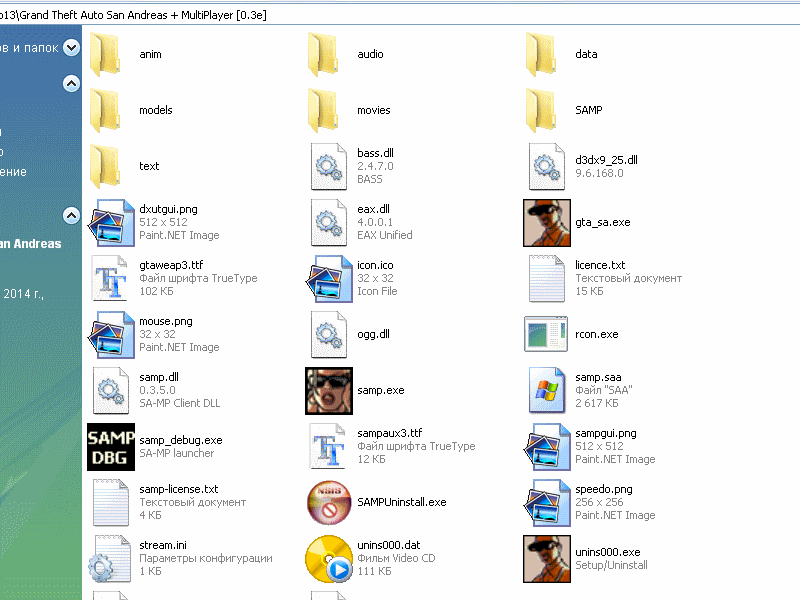
Task: Click the "SAMPUninstall.exe" file name
Action: pyautogui.click(x=402, y=502)
